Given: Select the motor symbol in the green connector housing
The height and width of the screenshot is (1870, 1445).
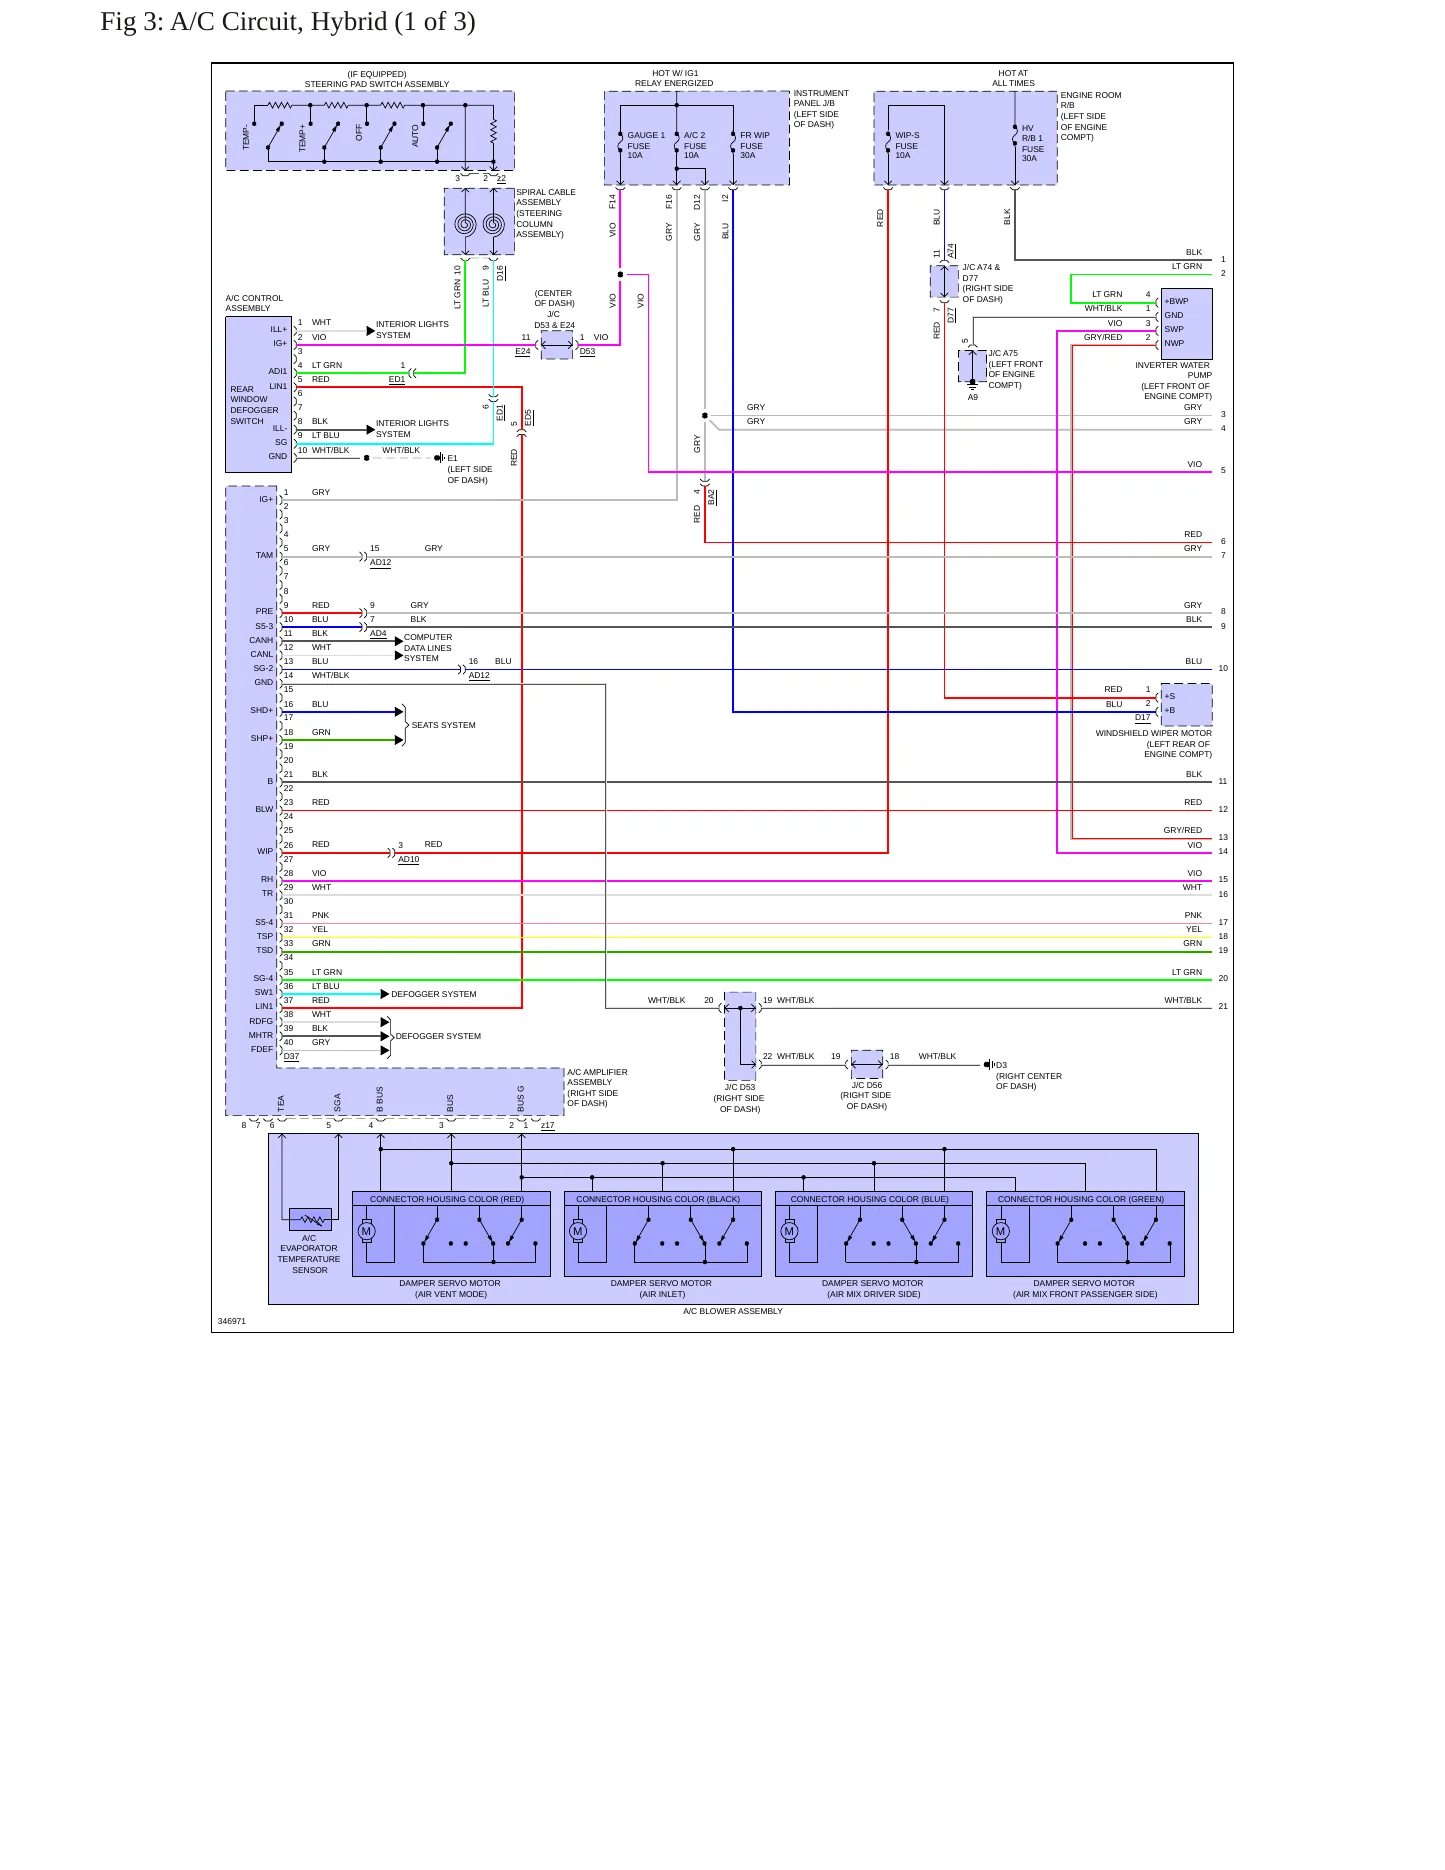Looking at the screenshot, I should point(1001,1232).
